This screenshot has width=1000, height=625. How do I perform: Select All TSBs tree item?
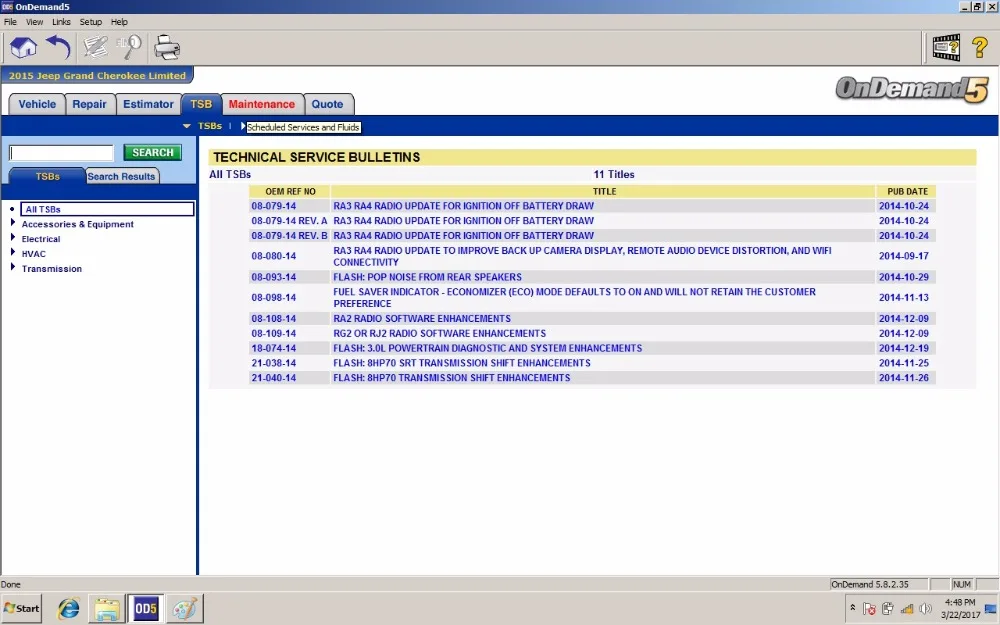coord(107,209)
